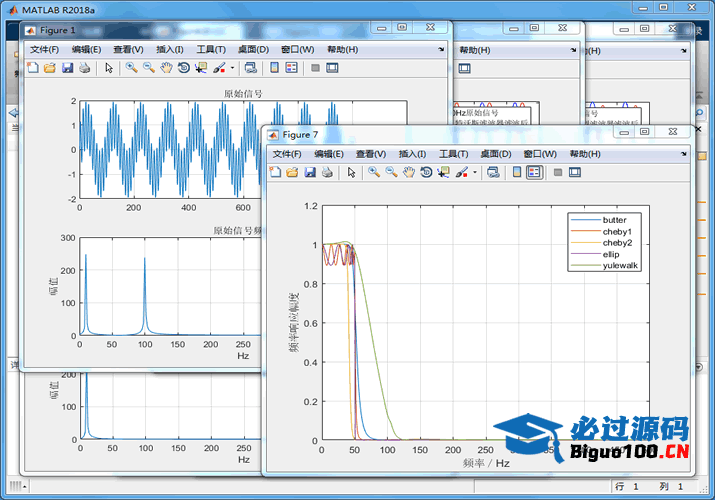Toggle Zoom In mode in Figure 7
715x500 pixels.
pyautogui.click(x=374, y=172)
